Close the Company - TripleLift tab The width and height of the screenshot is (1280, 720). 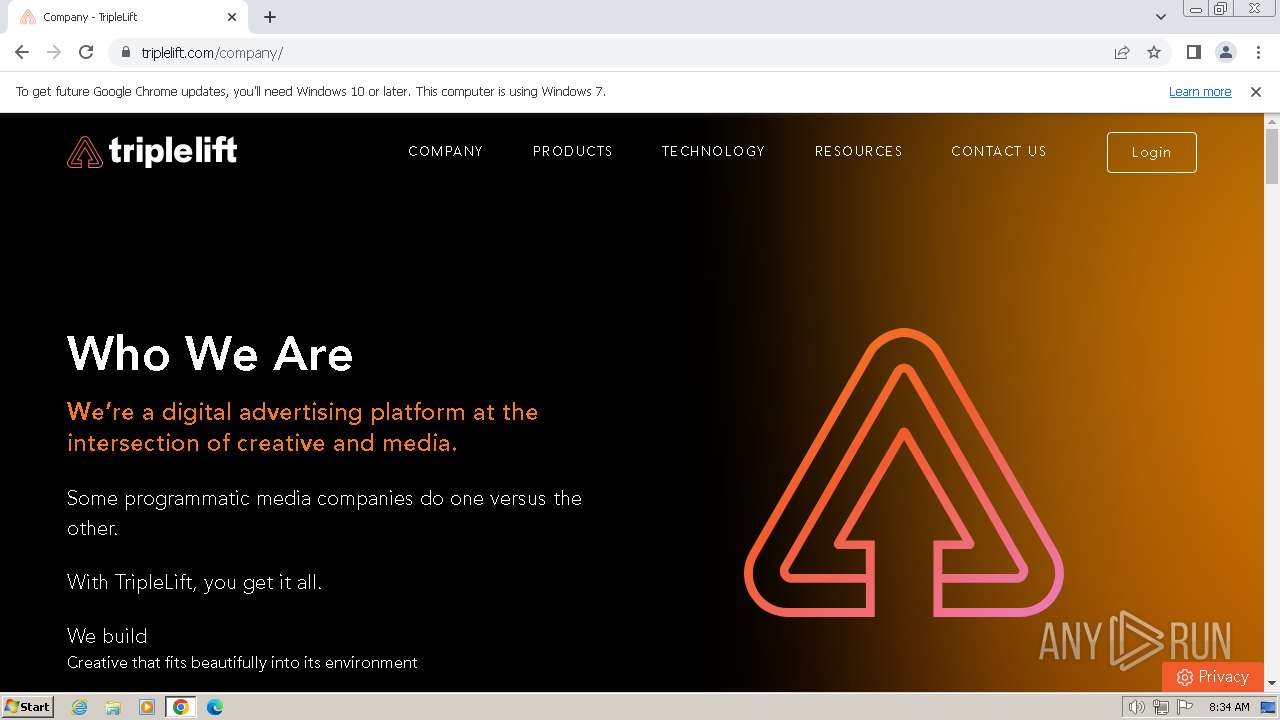click(232, 17)
